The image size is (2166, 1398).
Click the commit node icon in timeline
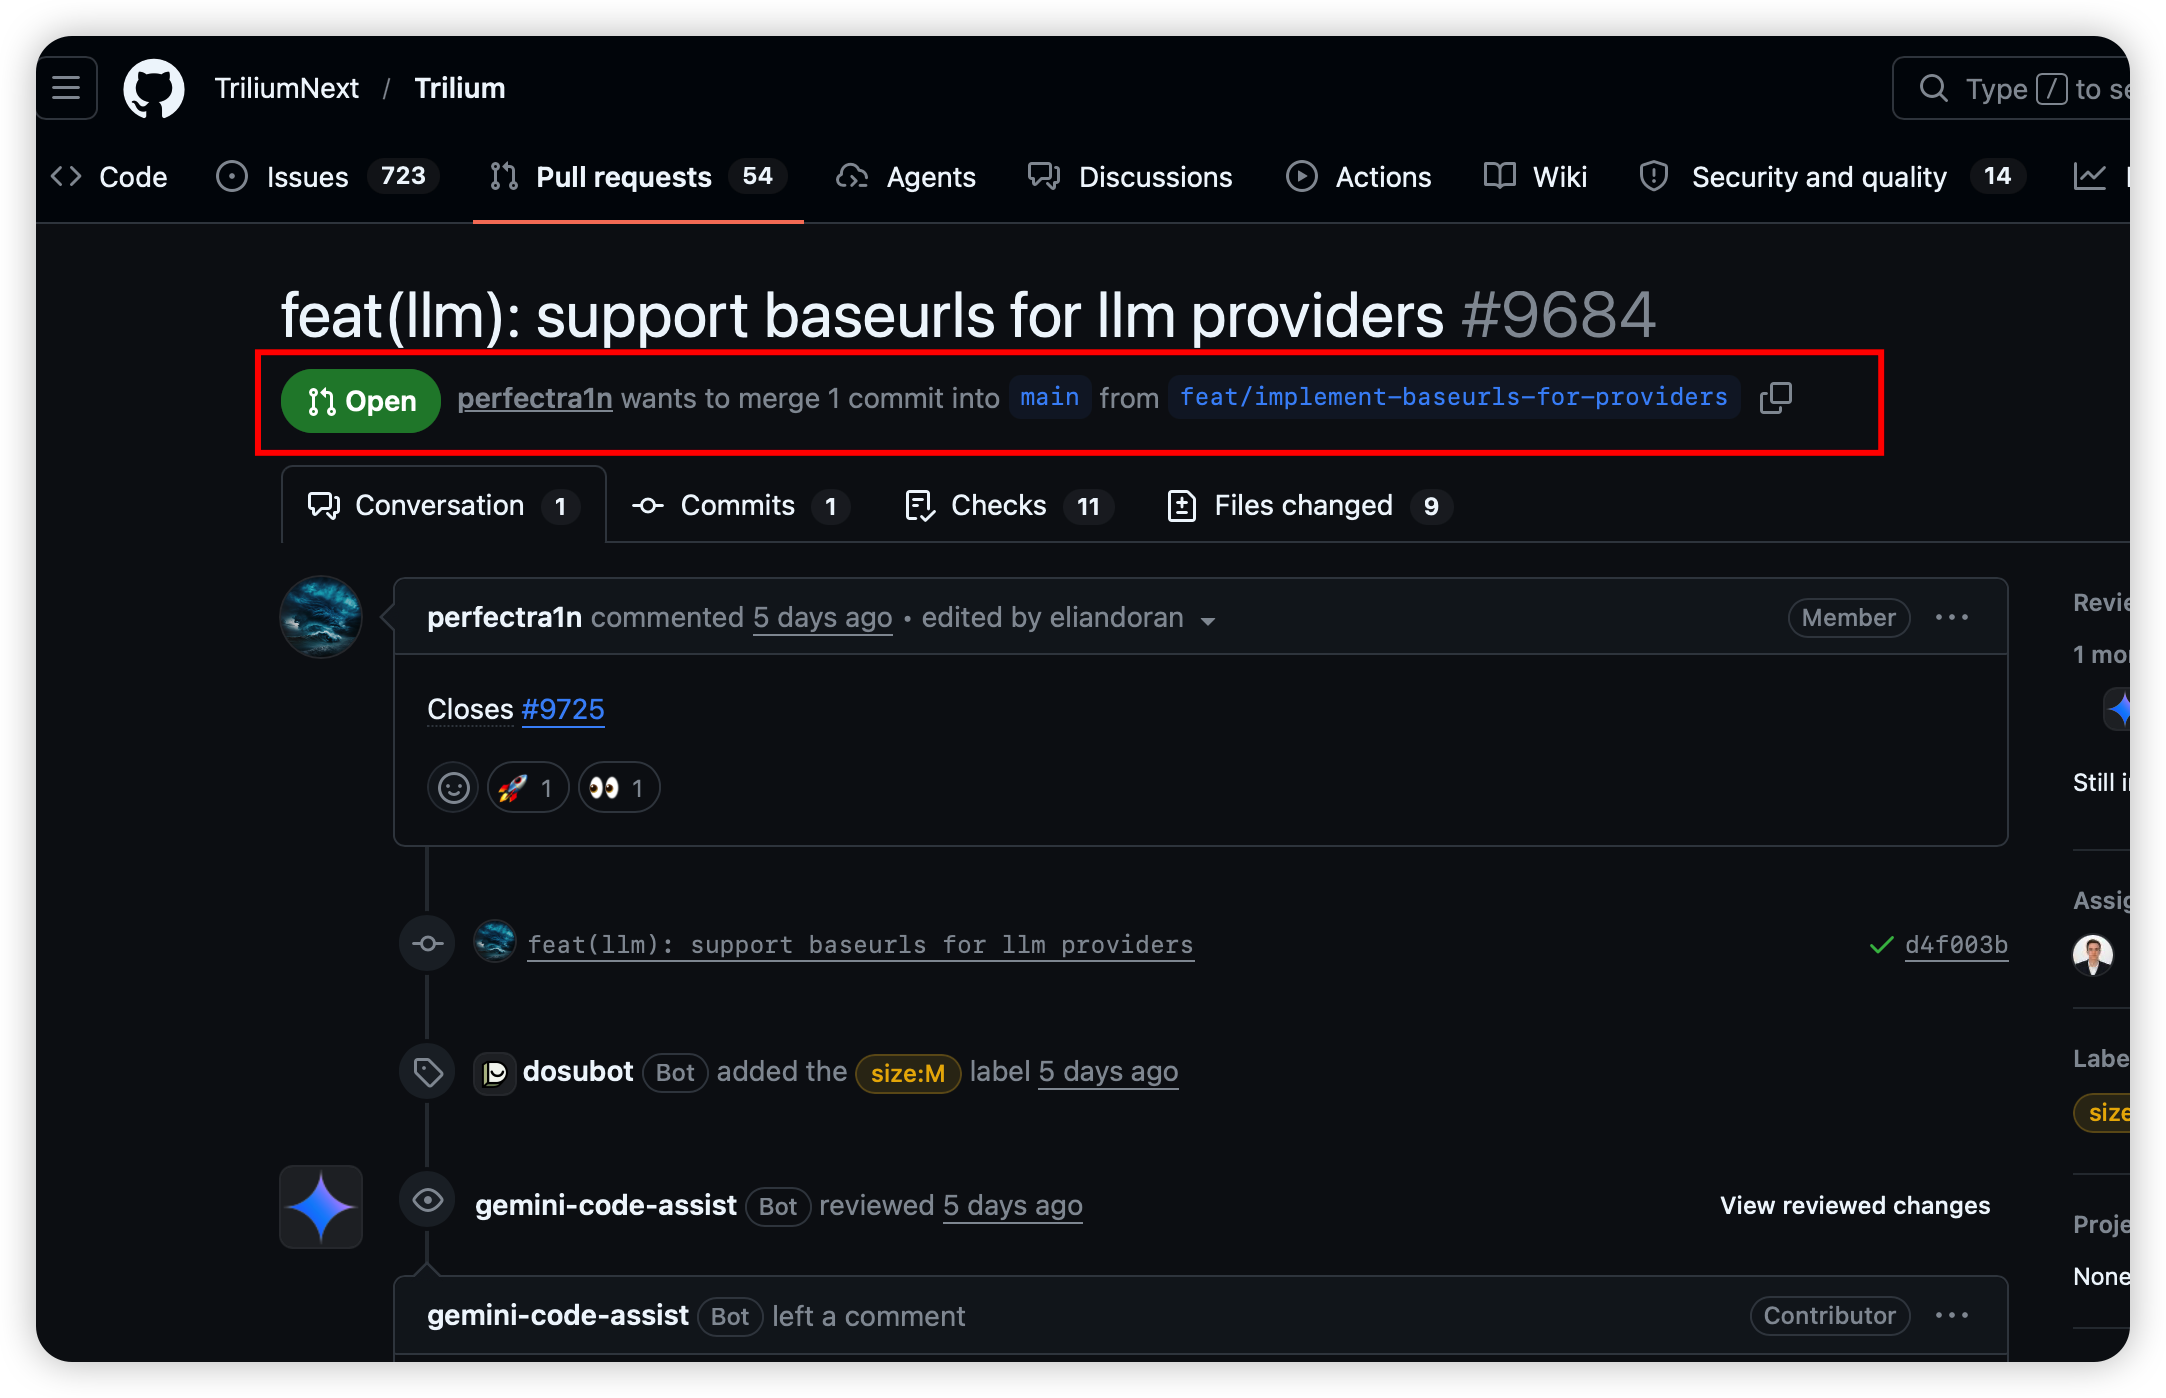[428, 943]
